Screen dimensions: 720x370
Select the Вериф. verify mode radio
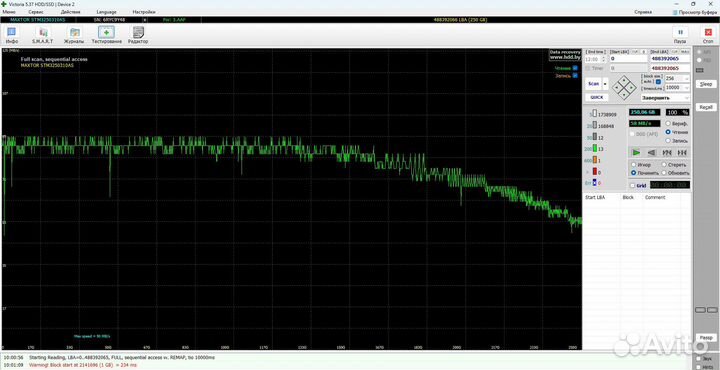(668, 123)
